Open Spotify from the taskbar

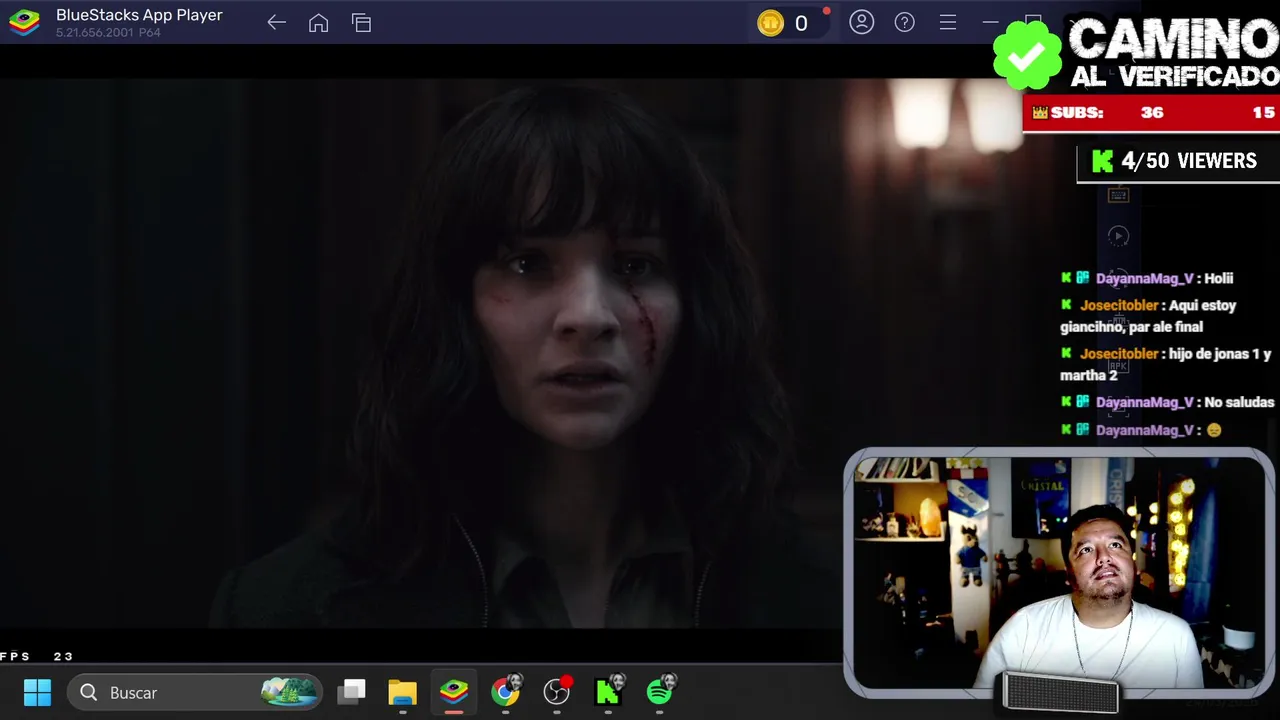coord(661,691)
